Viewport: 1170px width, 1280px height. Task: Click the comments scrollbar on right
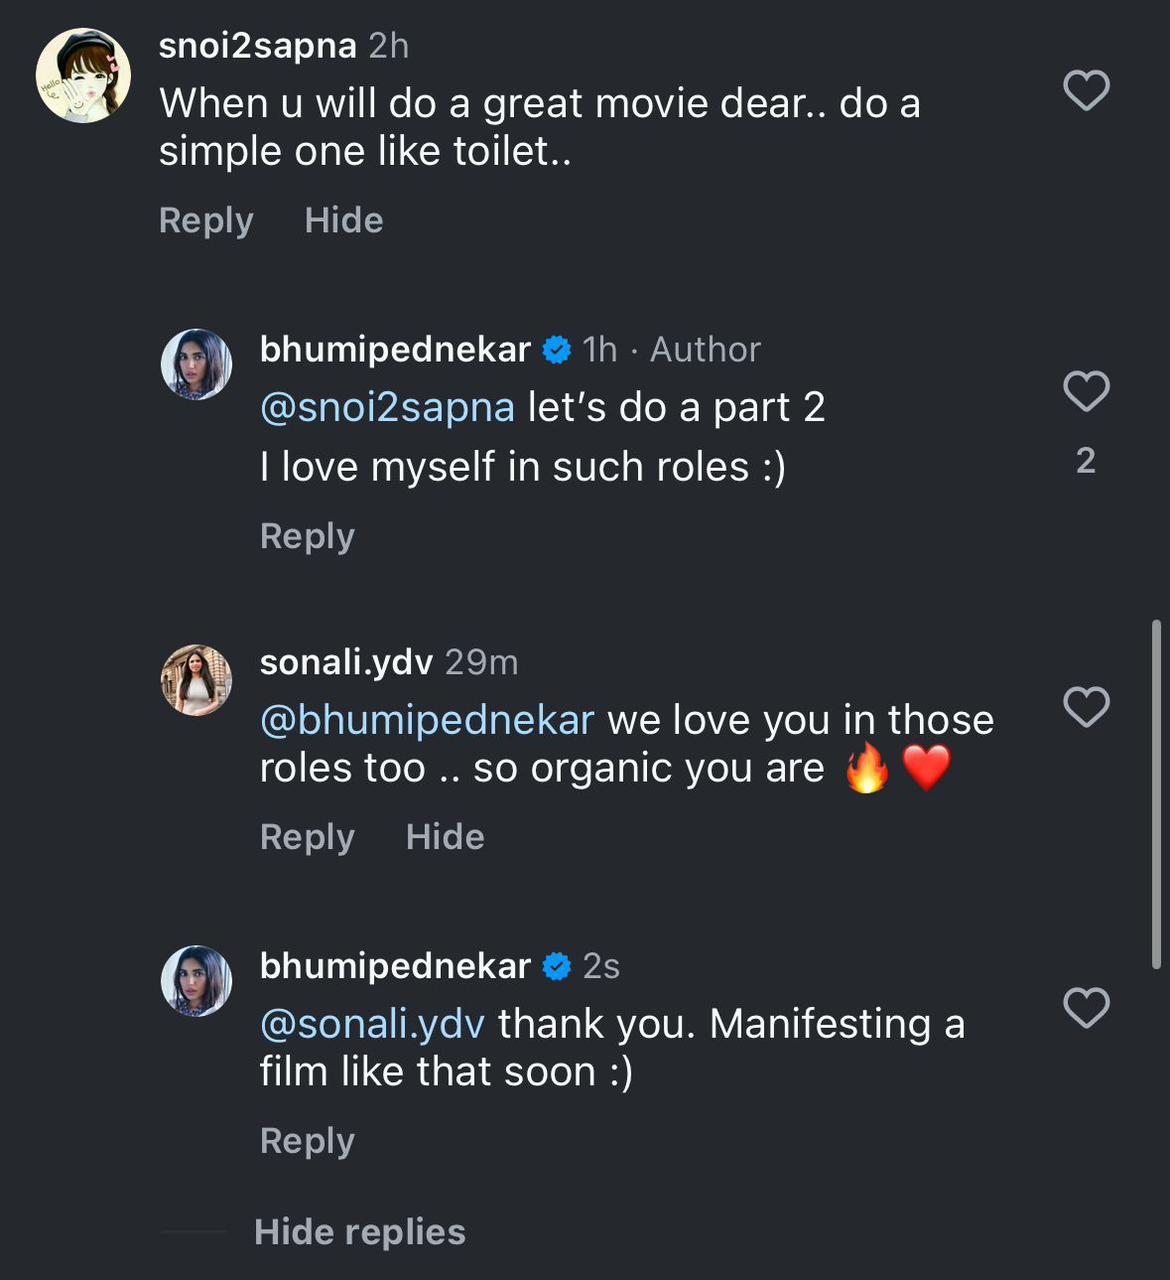(x=1156, y=795)
